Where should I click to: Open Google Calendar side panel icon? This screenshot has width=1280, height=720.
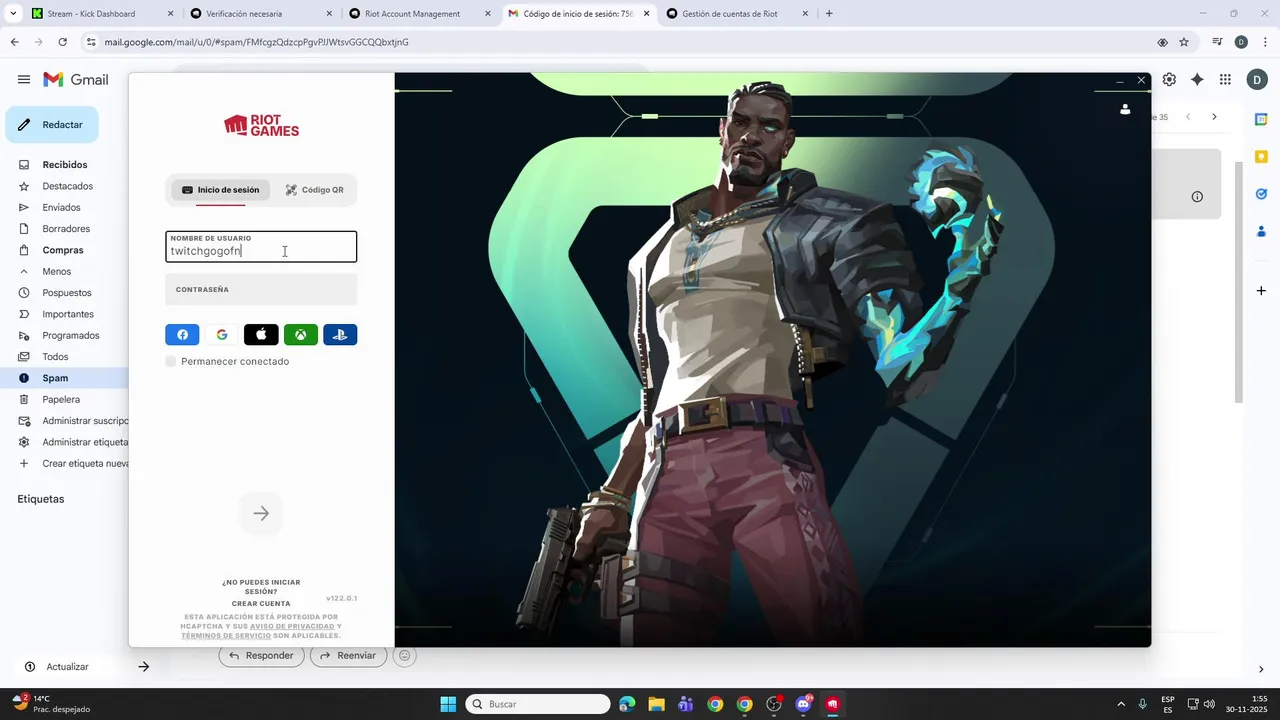point(1261,120)
